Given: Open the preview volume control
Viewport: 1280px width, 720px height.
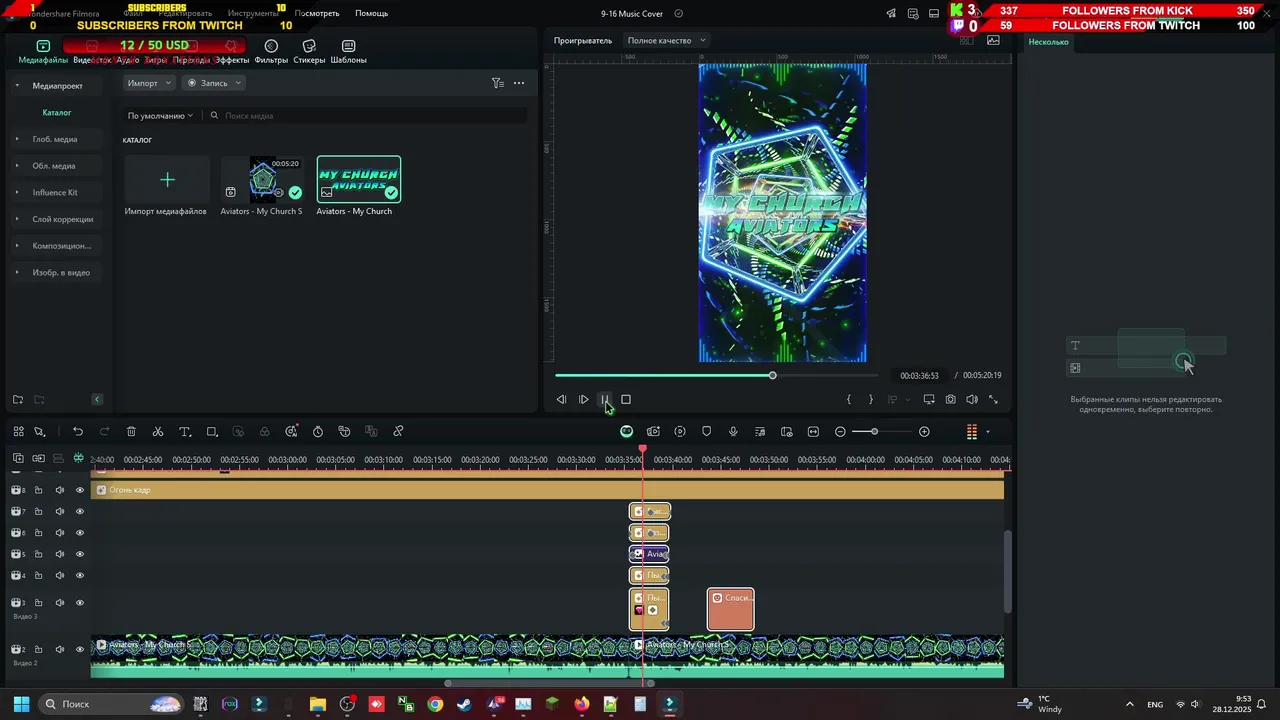Looking at the screenshot, I should pyautogui.click(x=972, y=400).
